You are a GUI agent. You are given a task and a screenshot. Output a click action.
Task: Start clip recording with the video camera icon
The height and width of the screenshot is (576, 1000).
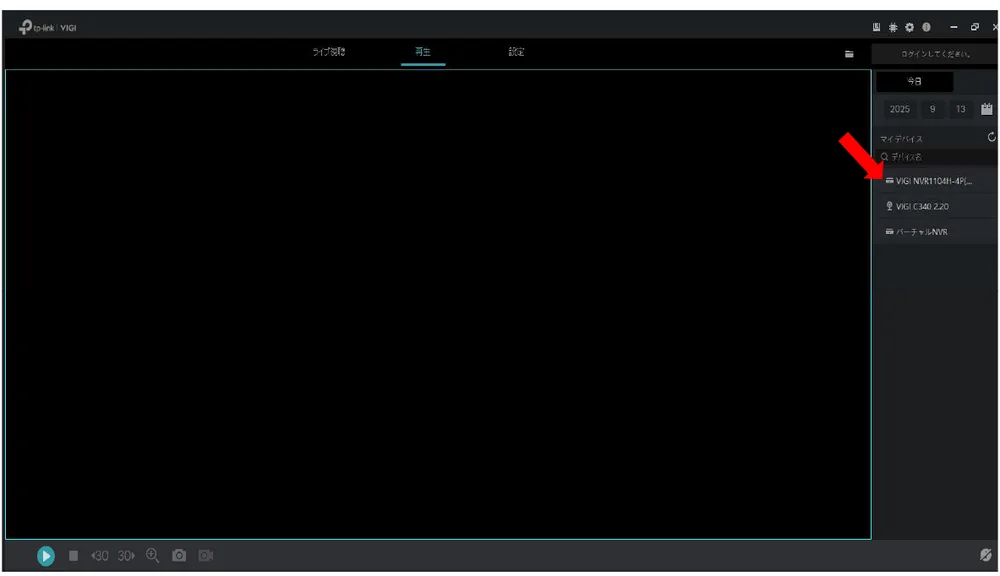(206, 556)
